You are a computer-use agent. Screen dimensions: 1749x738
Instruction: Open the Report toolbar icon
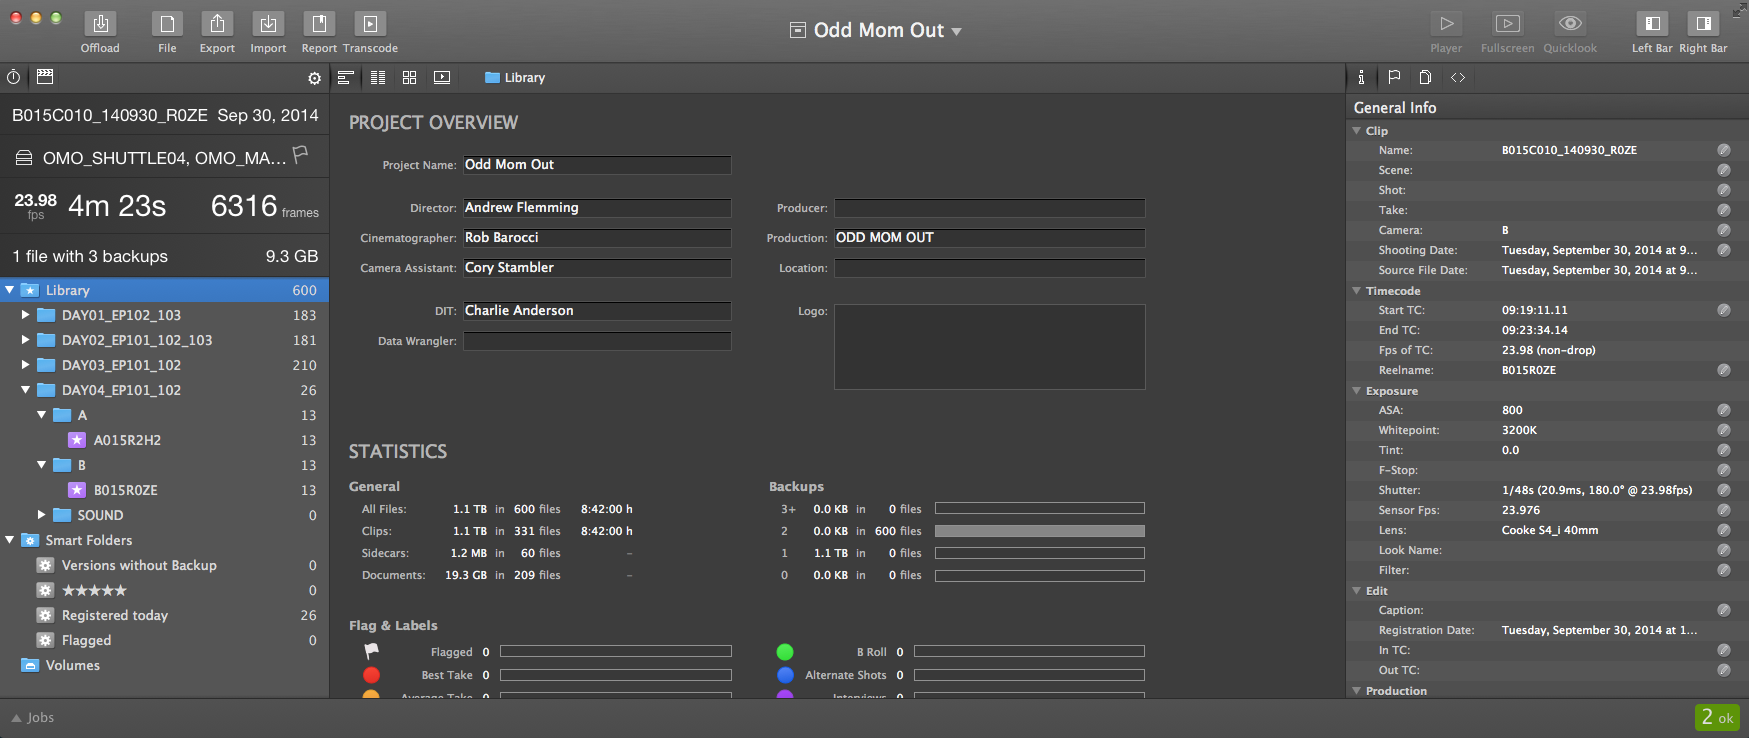(319, 24)
